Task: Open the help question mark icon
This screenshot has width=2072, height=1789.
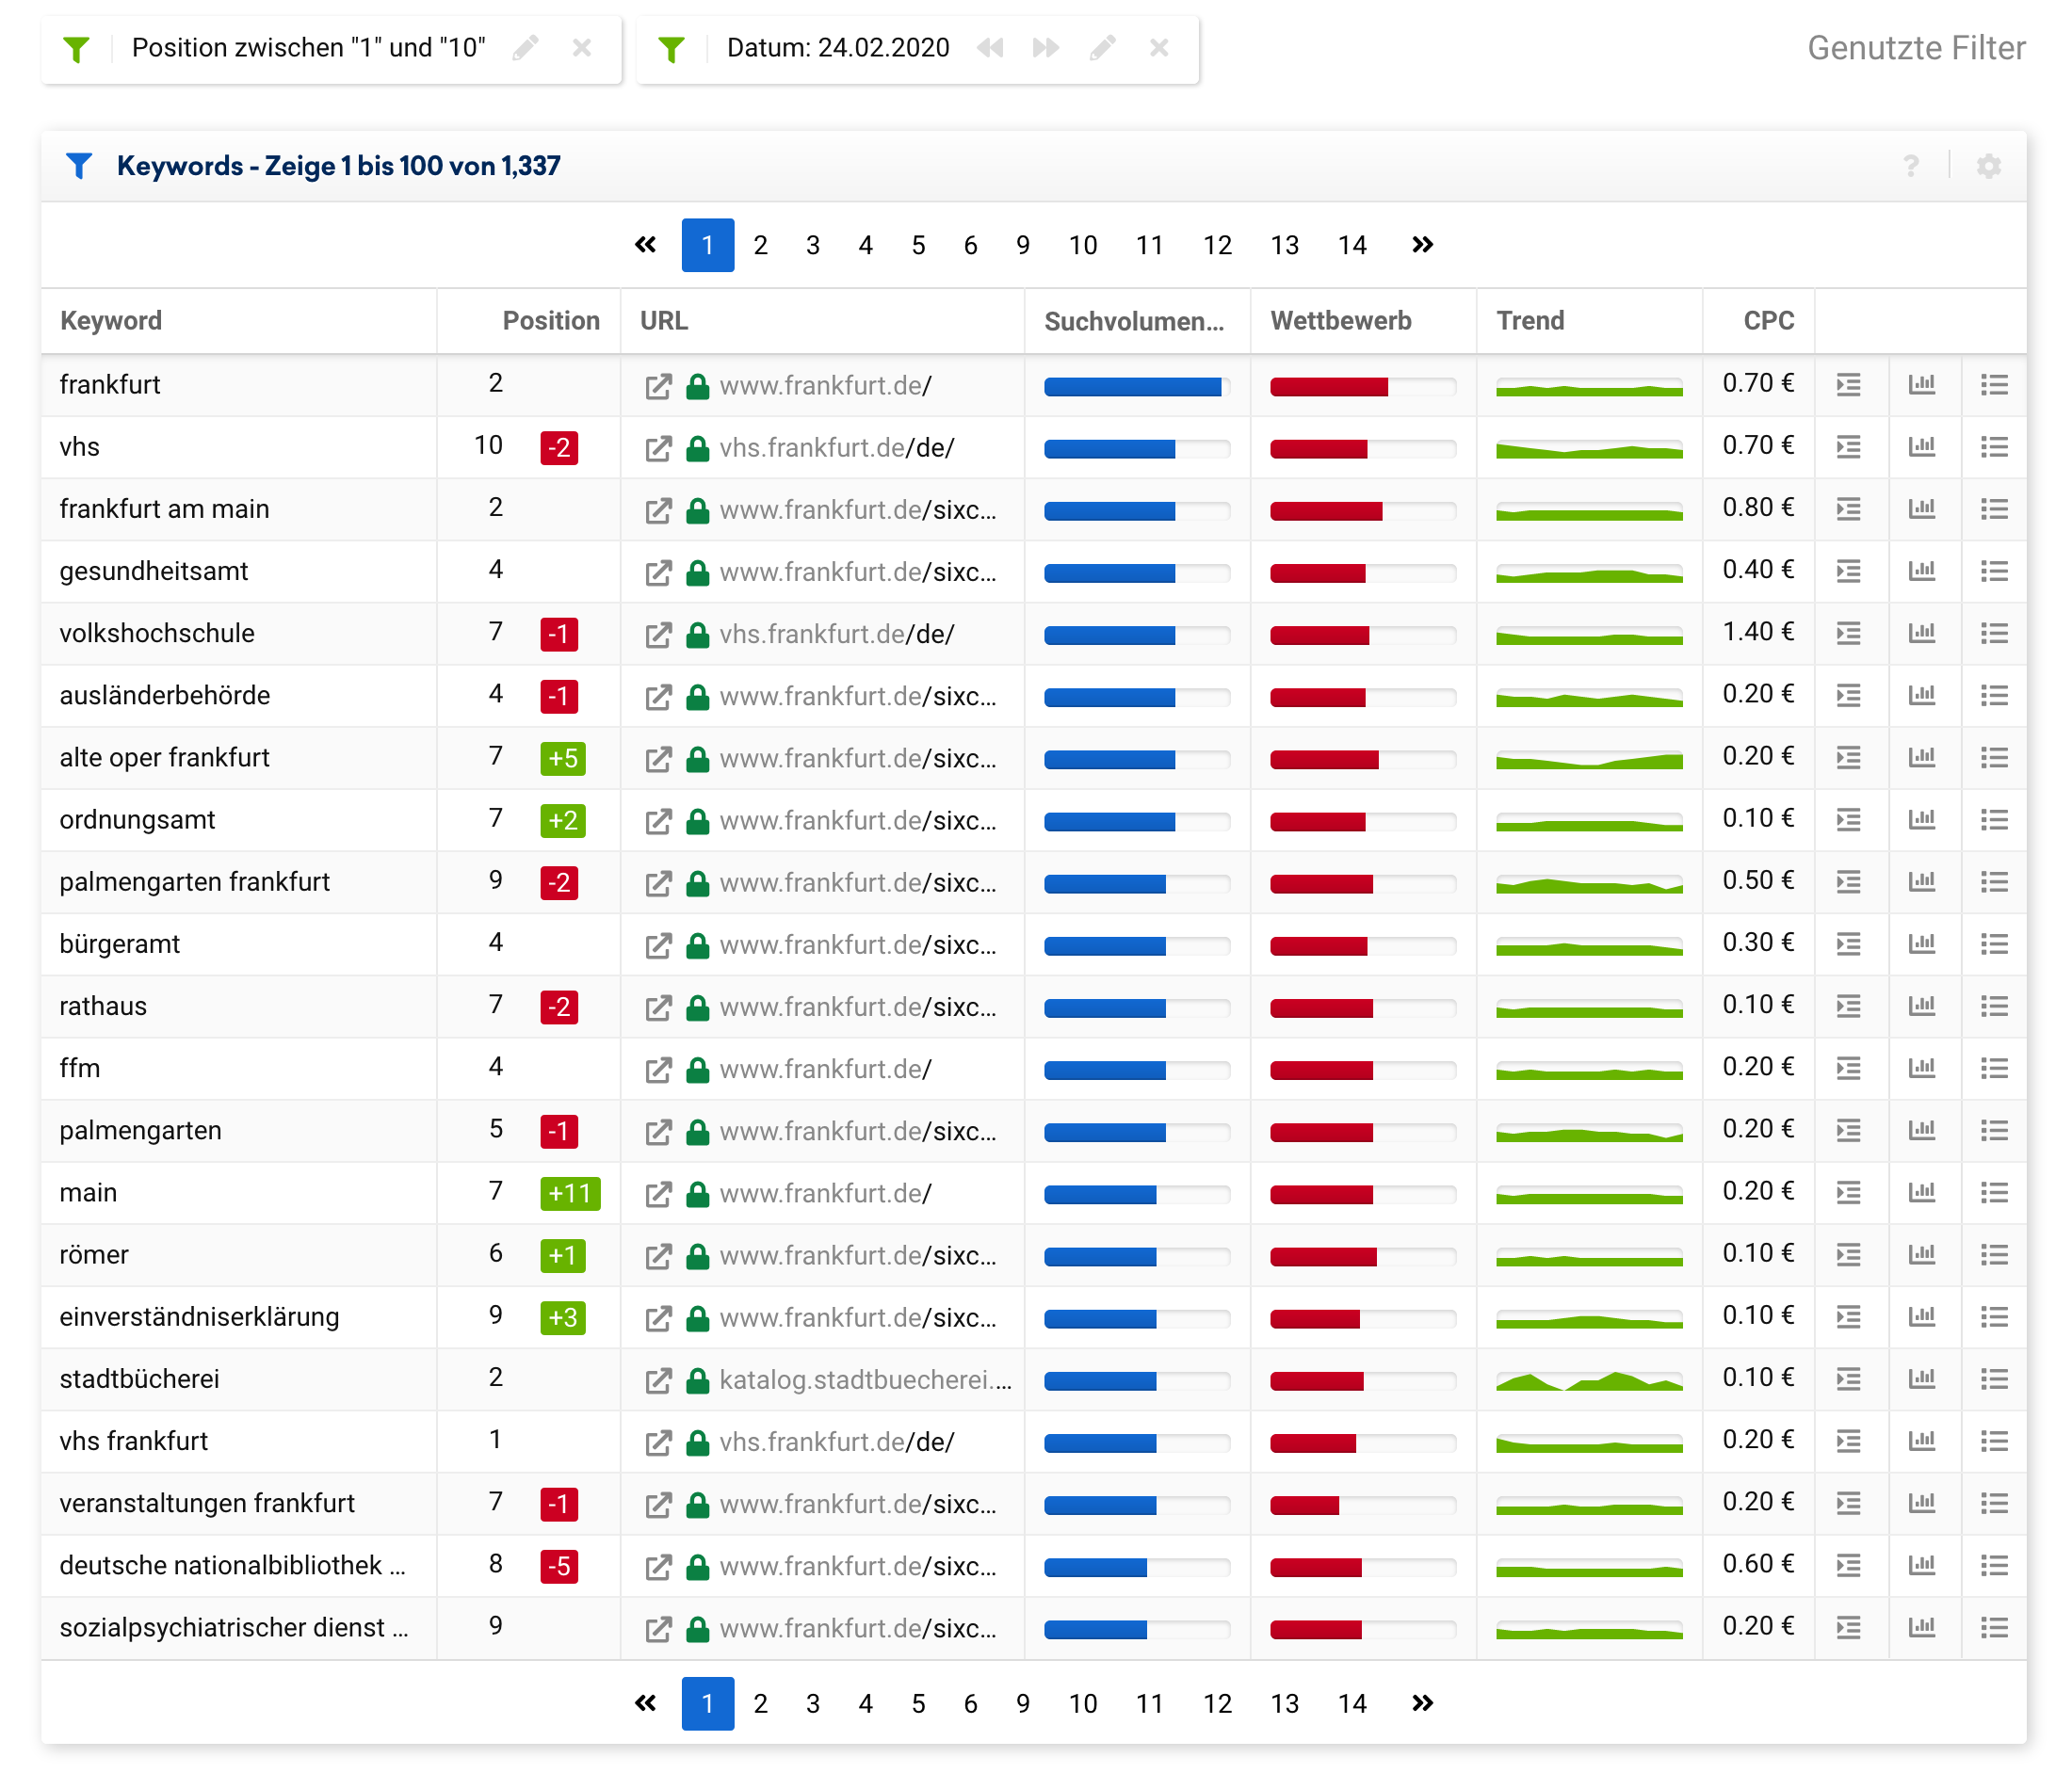Action: (1911, 166)
